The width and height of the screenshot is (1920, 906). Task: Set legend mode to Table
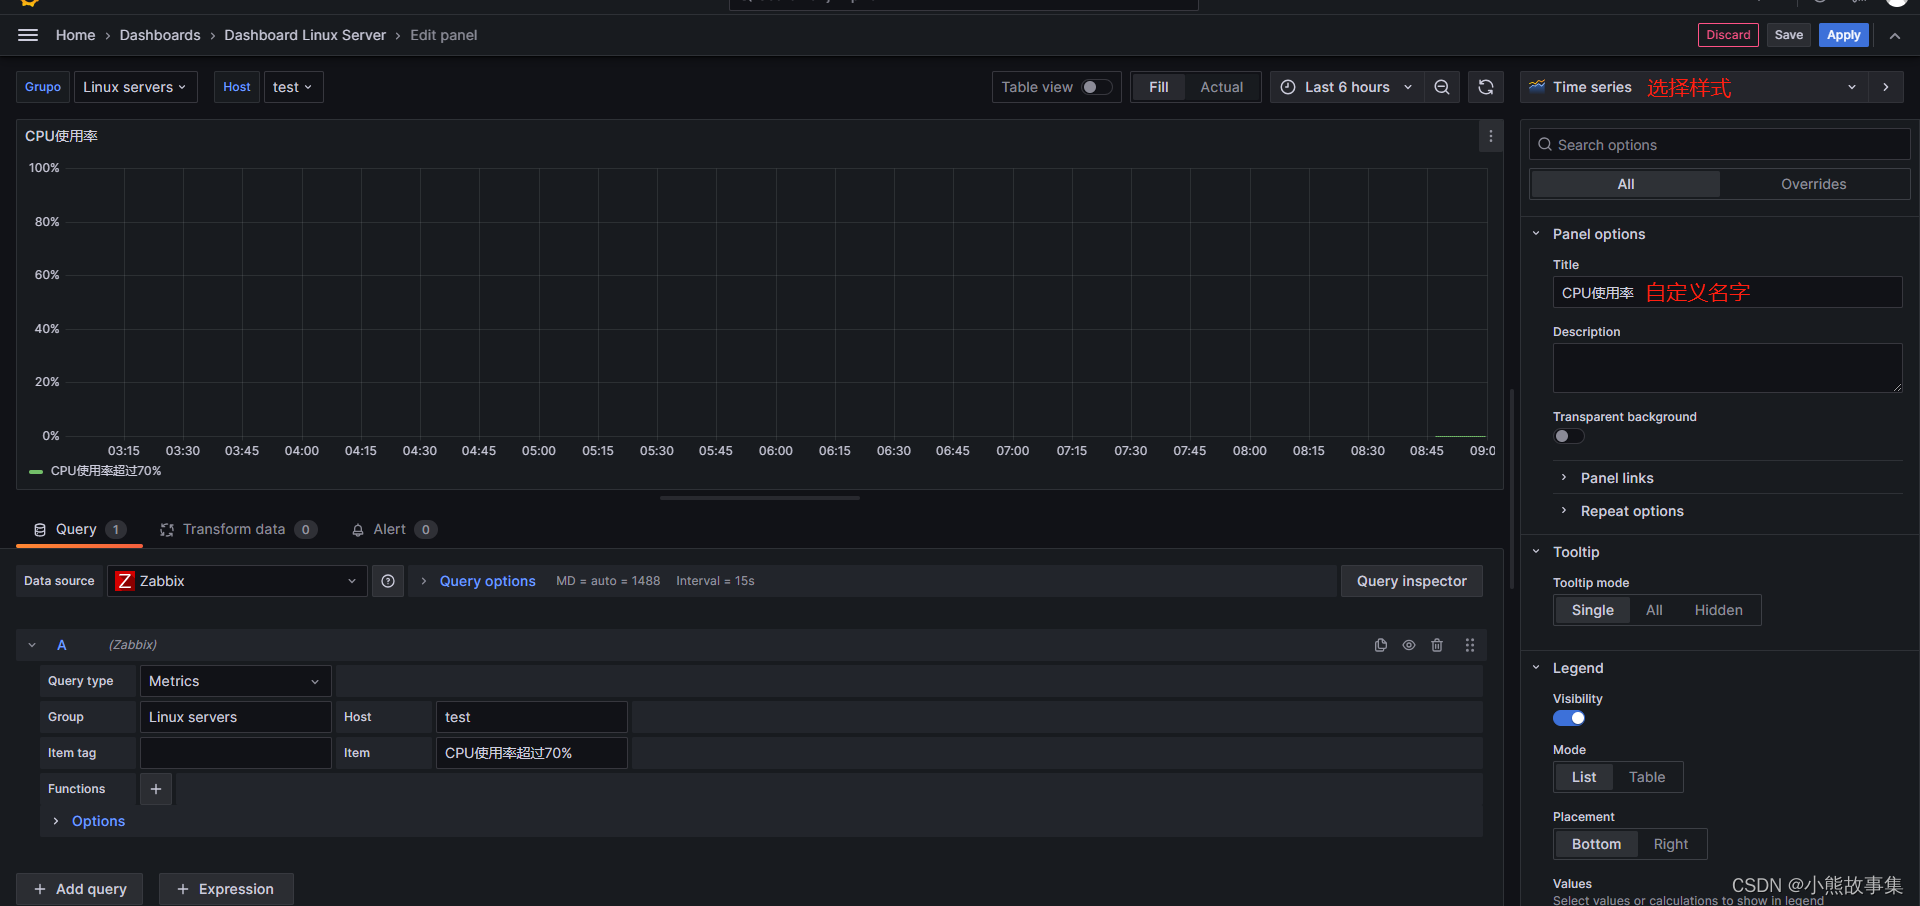coord(1647,777)
